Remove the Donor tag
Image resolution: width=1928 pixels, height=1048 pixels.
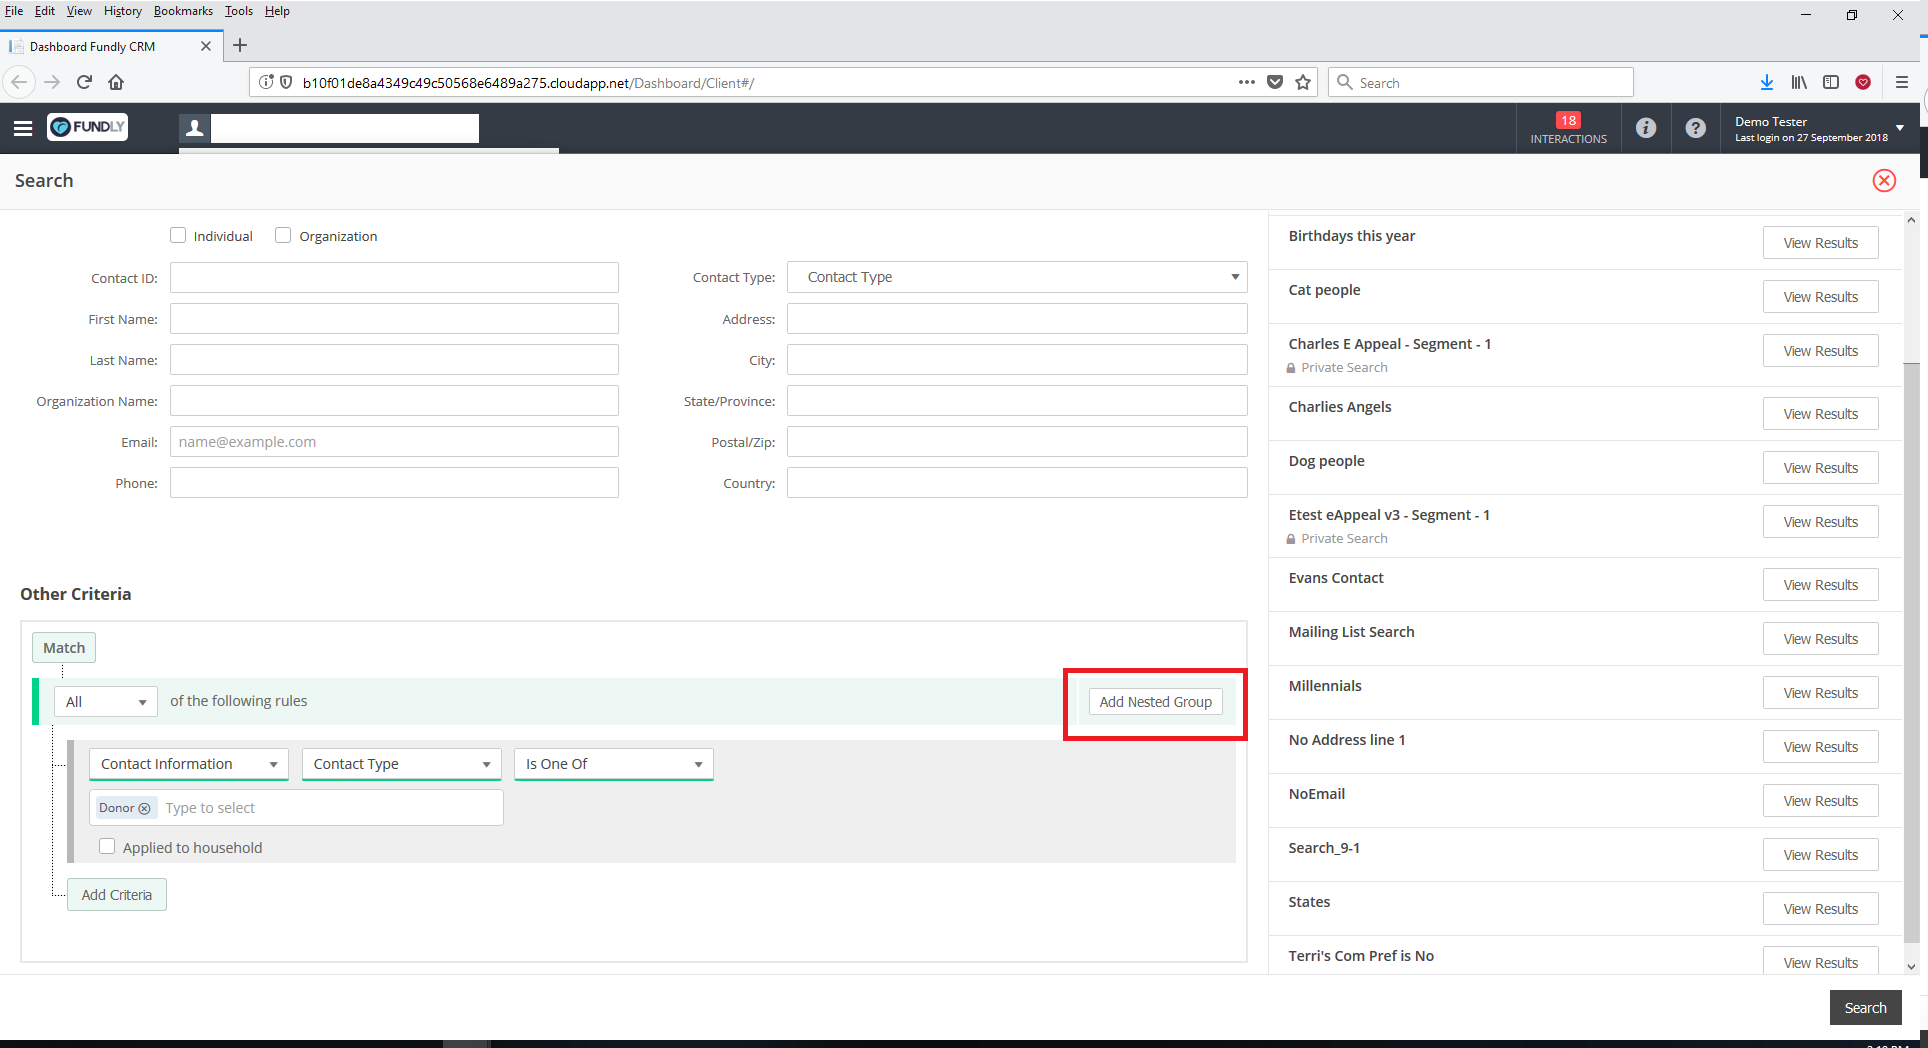coord(145,808)
